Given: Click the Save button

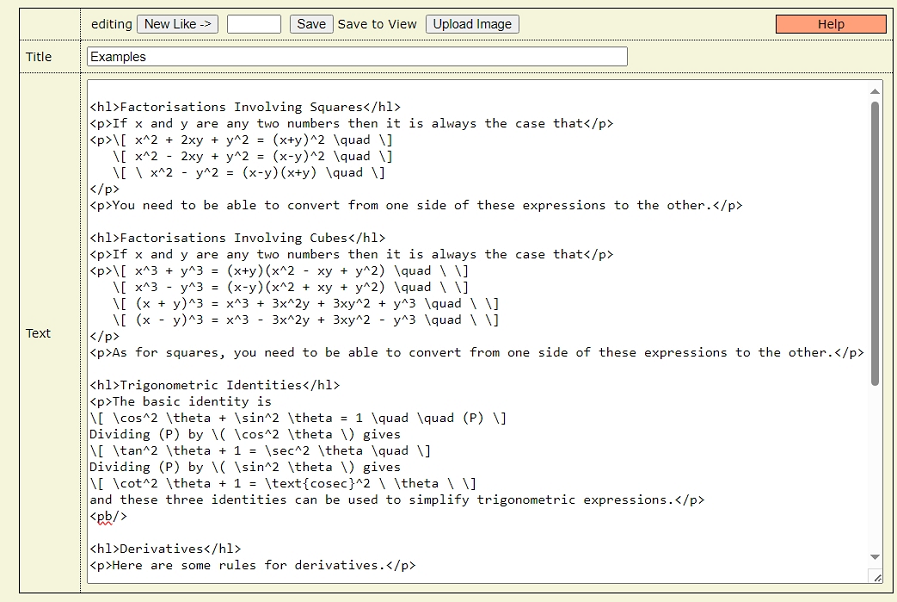Looking at the screenshot, I should pyautogui.click(x=311, y=24).
